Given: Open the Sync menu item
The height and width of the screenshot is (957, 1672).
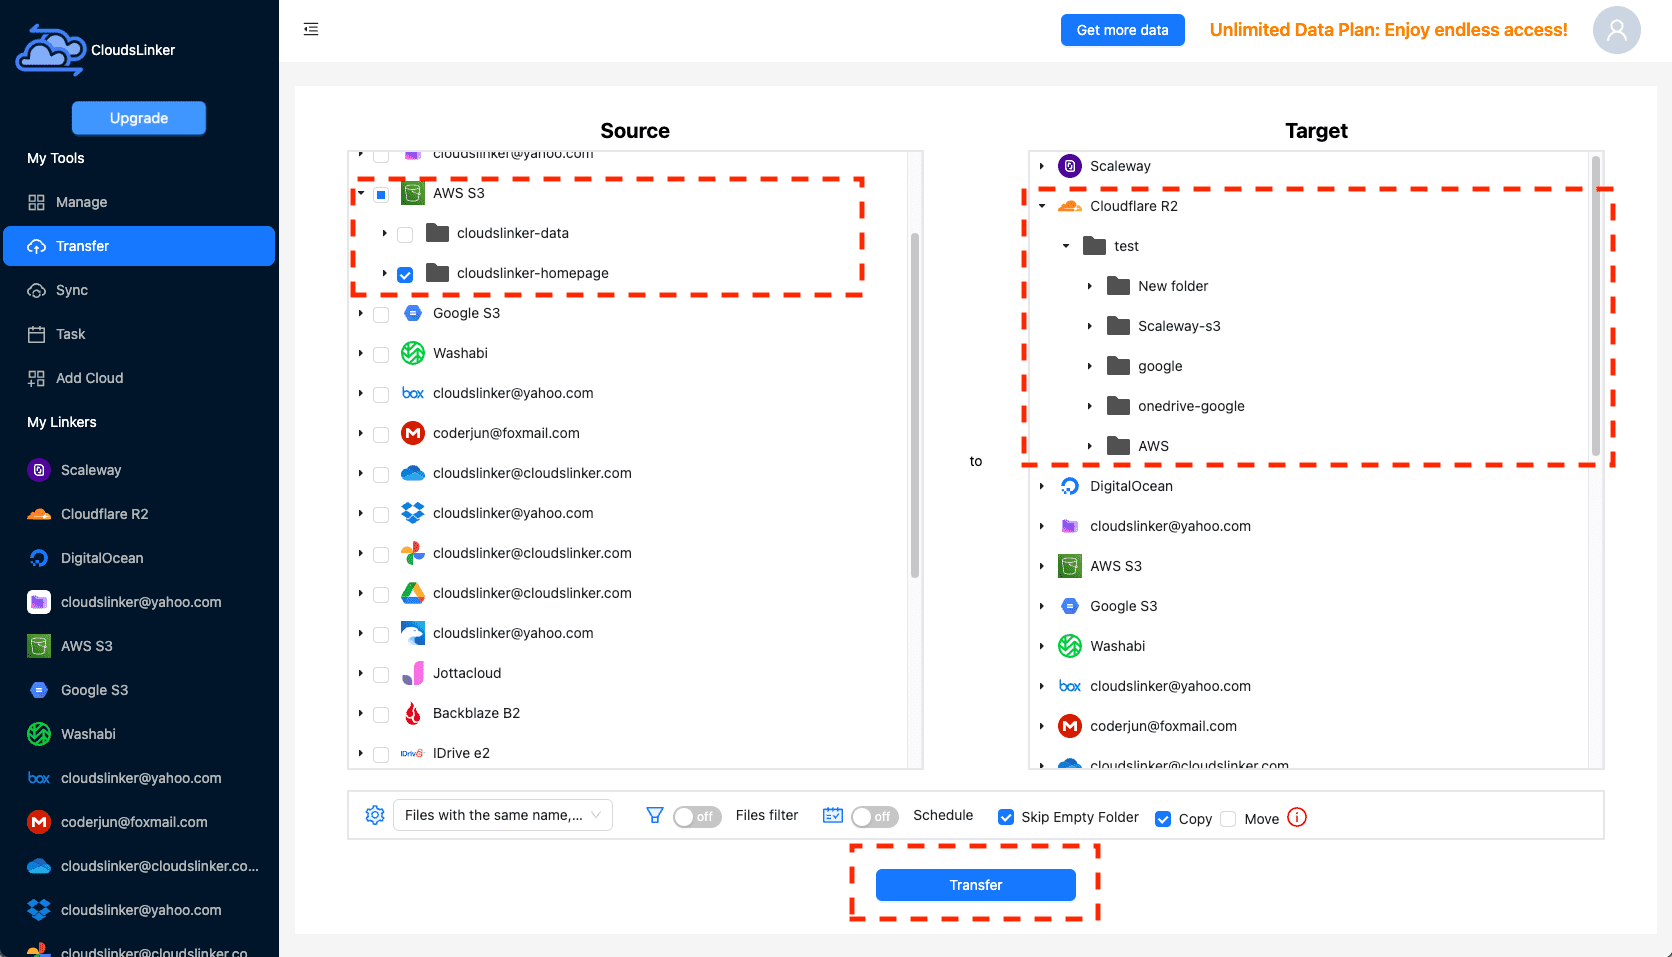Looking at the screenshot, I should click(x=139, y=290).
